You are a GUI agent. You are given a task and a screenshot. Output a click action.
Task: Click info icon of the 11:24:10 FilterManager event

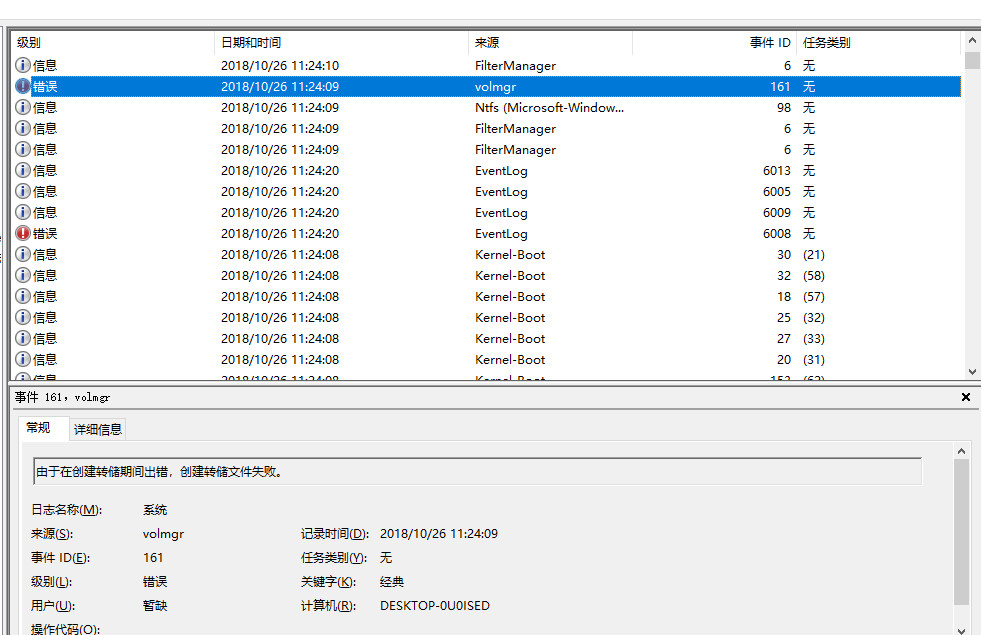click(23, 66)
